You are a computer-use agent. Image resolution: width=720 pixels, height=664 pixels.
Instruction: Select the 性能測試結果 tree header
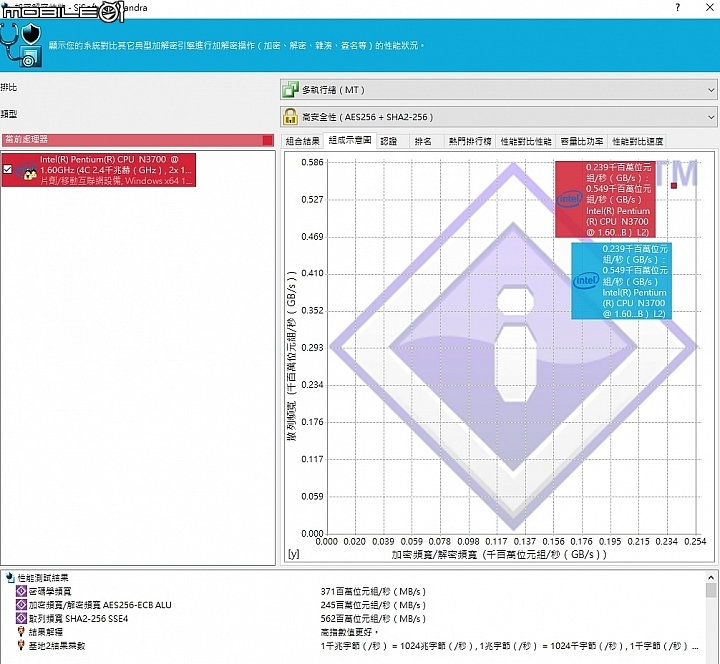(x=43, y=578)
